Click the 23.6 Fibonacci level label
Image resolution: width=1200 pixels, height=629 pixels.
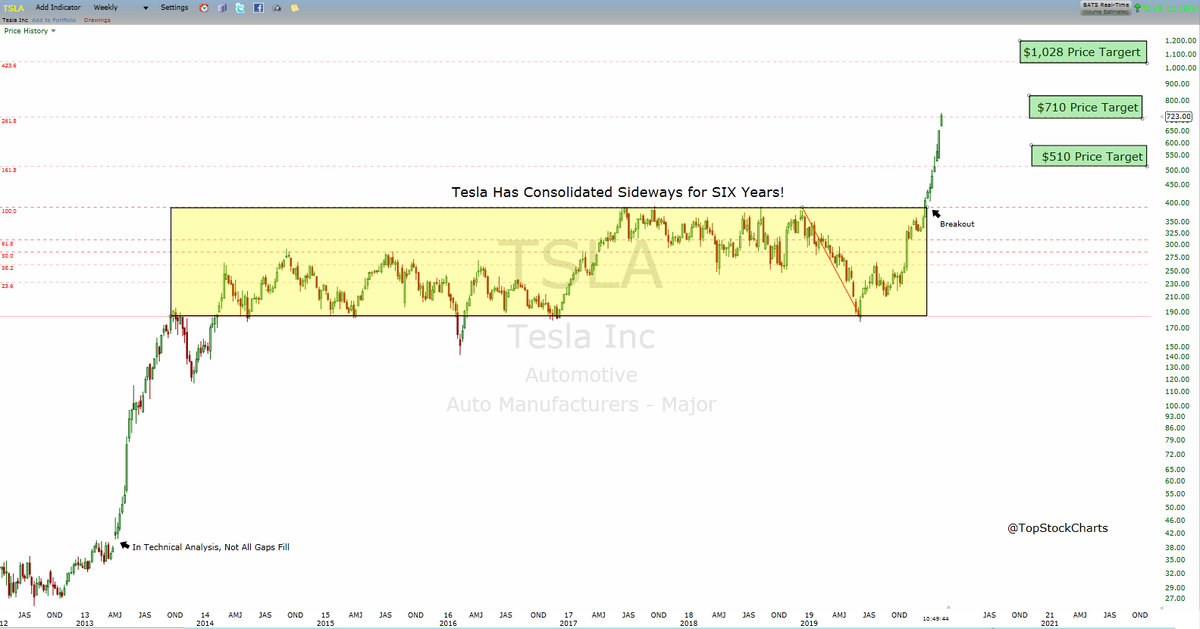pos(8,285)
